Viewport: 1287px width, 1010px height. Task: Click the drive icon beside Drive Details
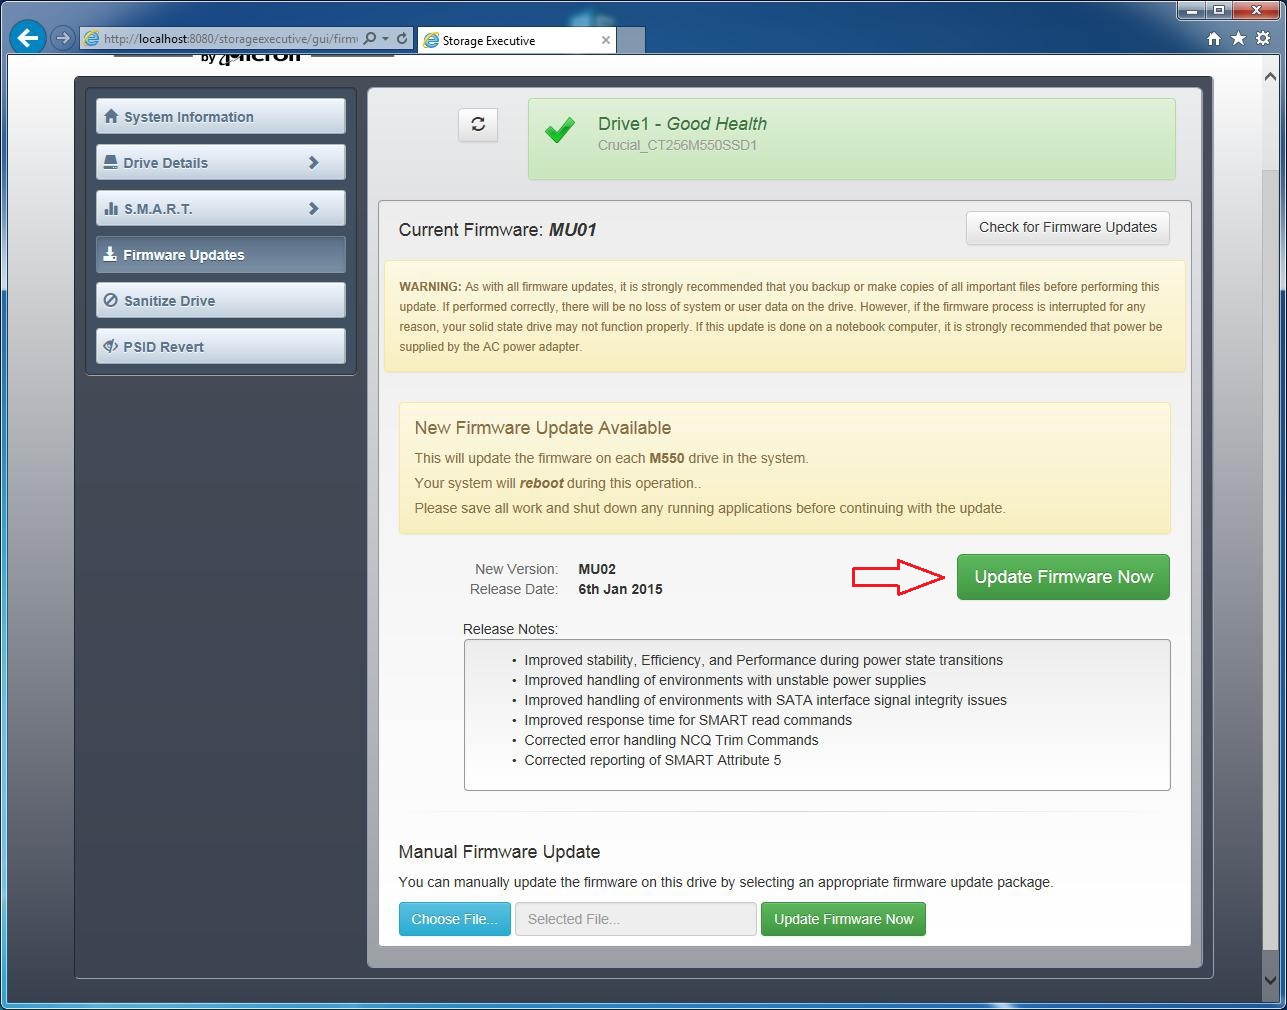(x=111, y=162)
